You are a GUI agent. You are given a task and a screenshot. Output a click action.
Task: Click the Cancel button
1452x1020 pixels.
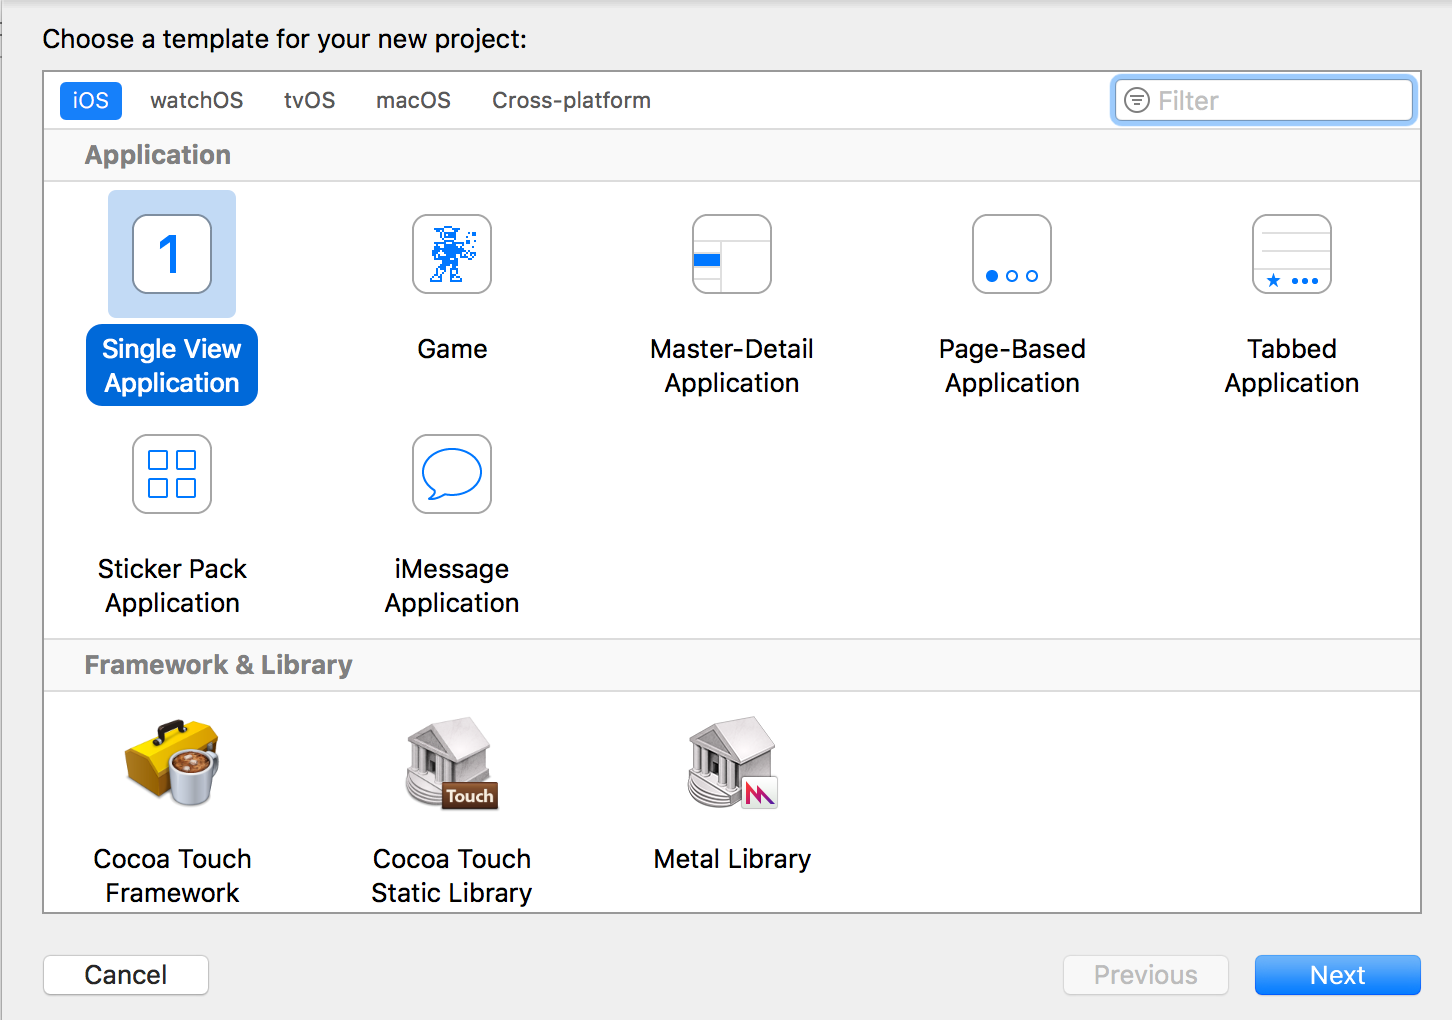pyautogui.click(x=126, y=975)
